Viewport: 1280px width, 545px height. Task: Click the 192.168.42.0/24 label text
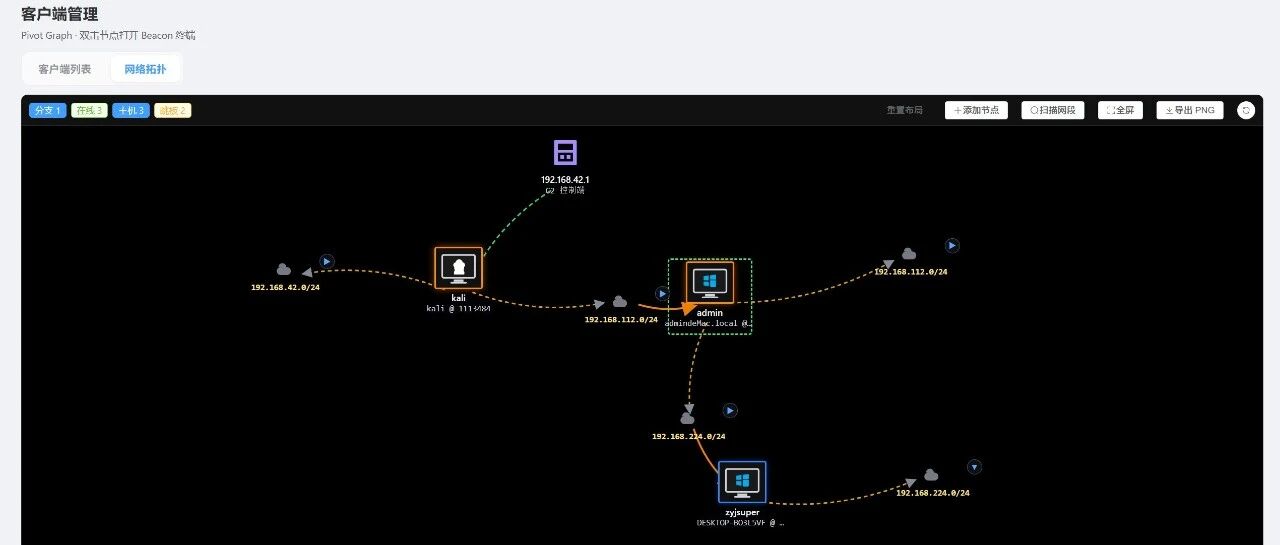[286, 287]
